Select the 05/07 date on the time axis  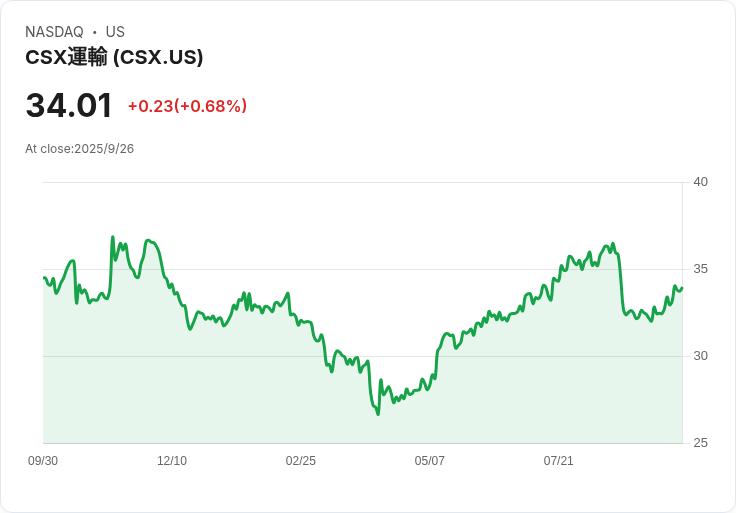[x=430, y=461]
